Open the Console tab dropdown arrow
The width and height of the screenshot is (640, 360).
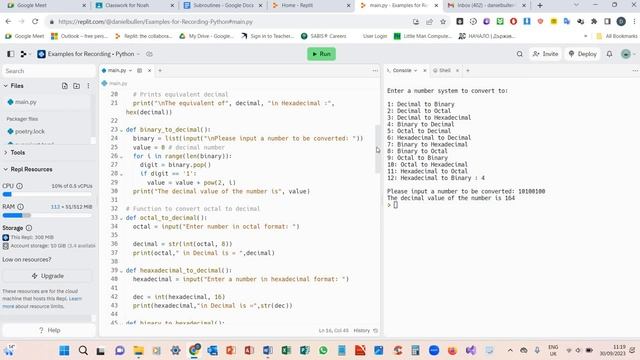(x=416, y=71)
